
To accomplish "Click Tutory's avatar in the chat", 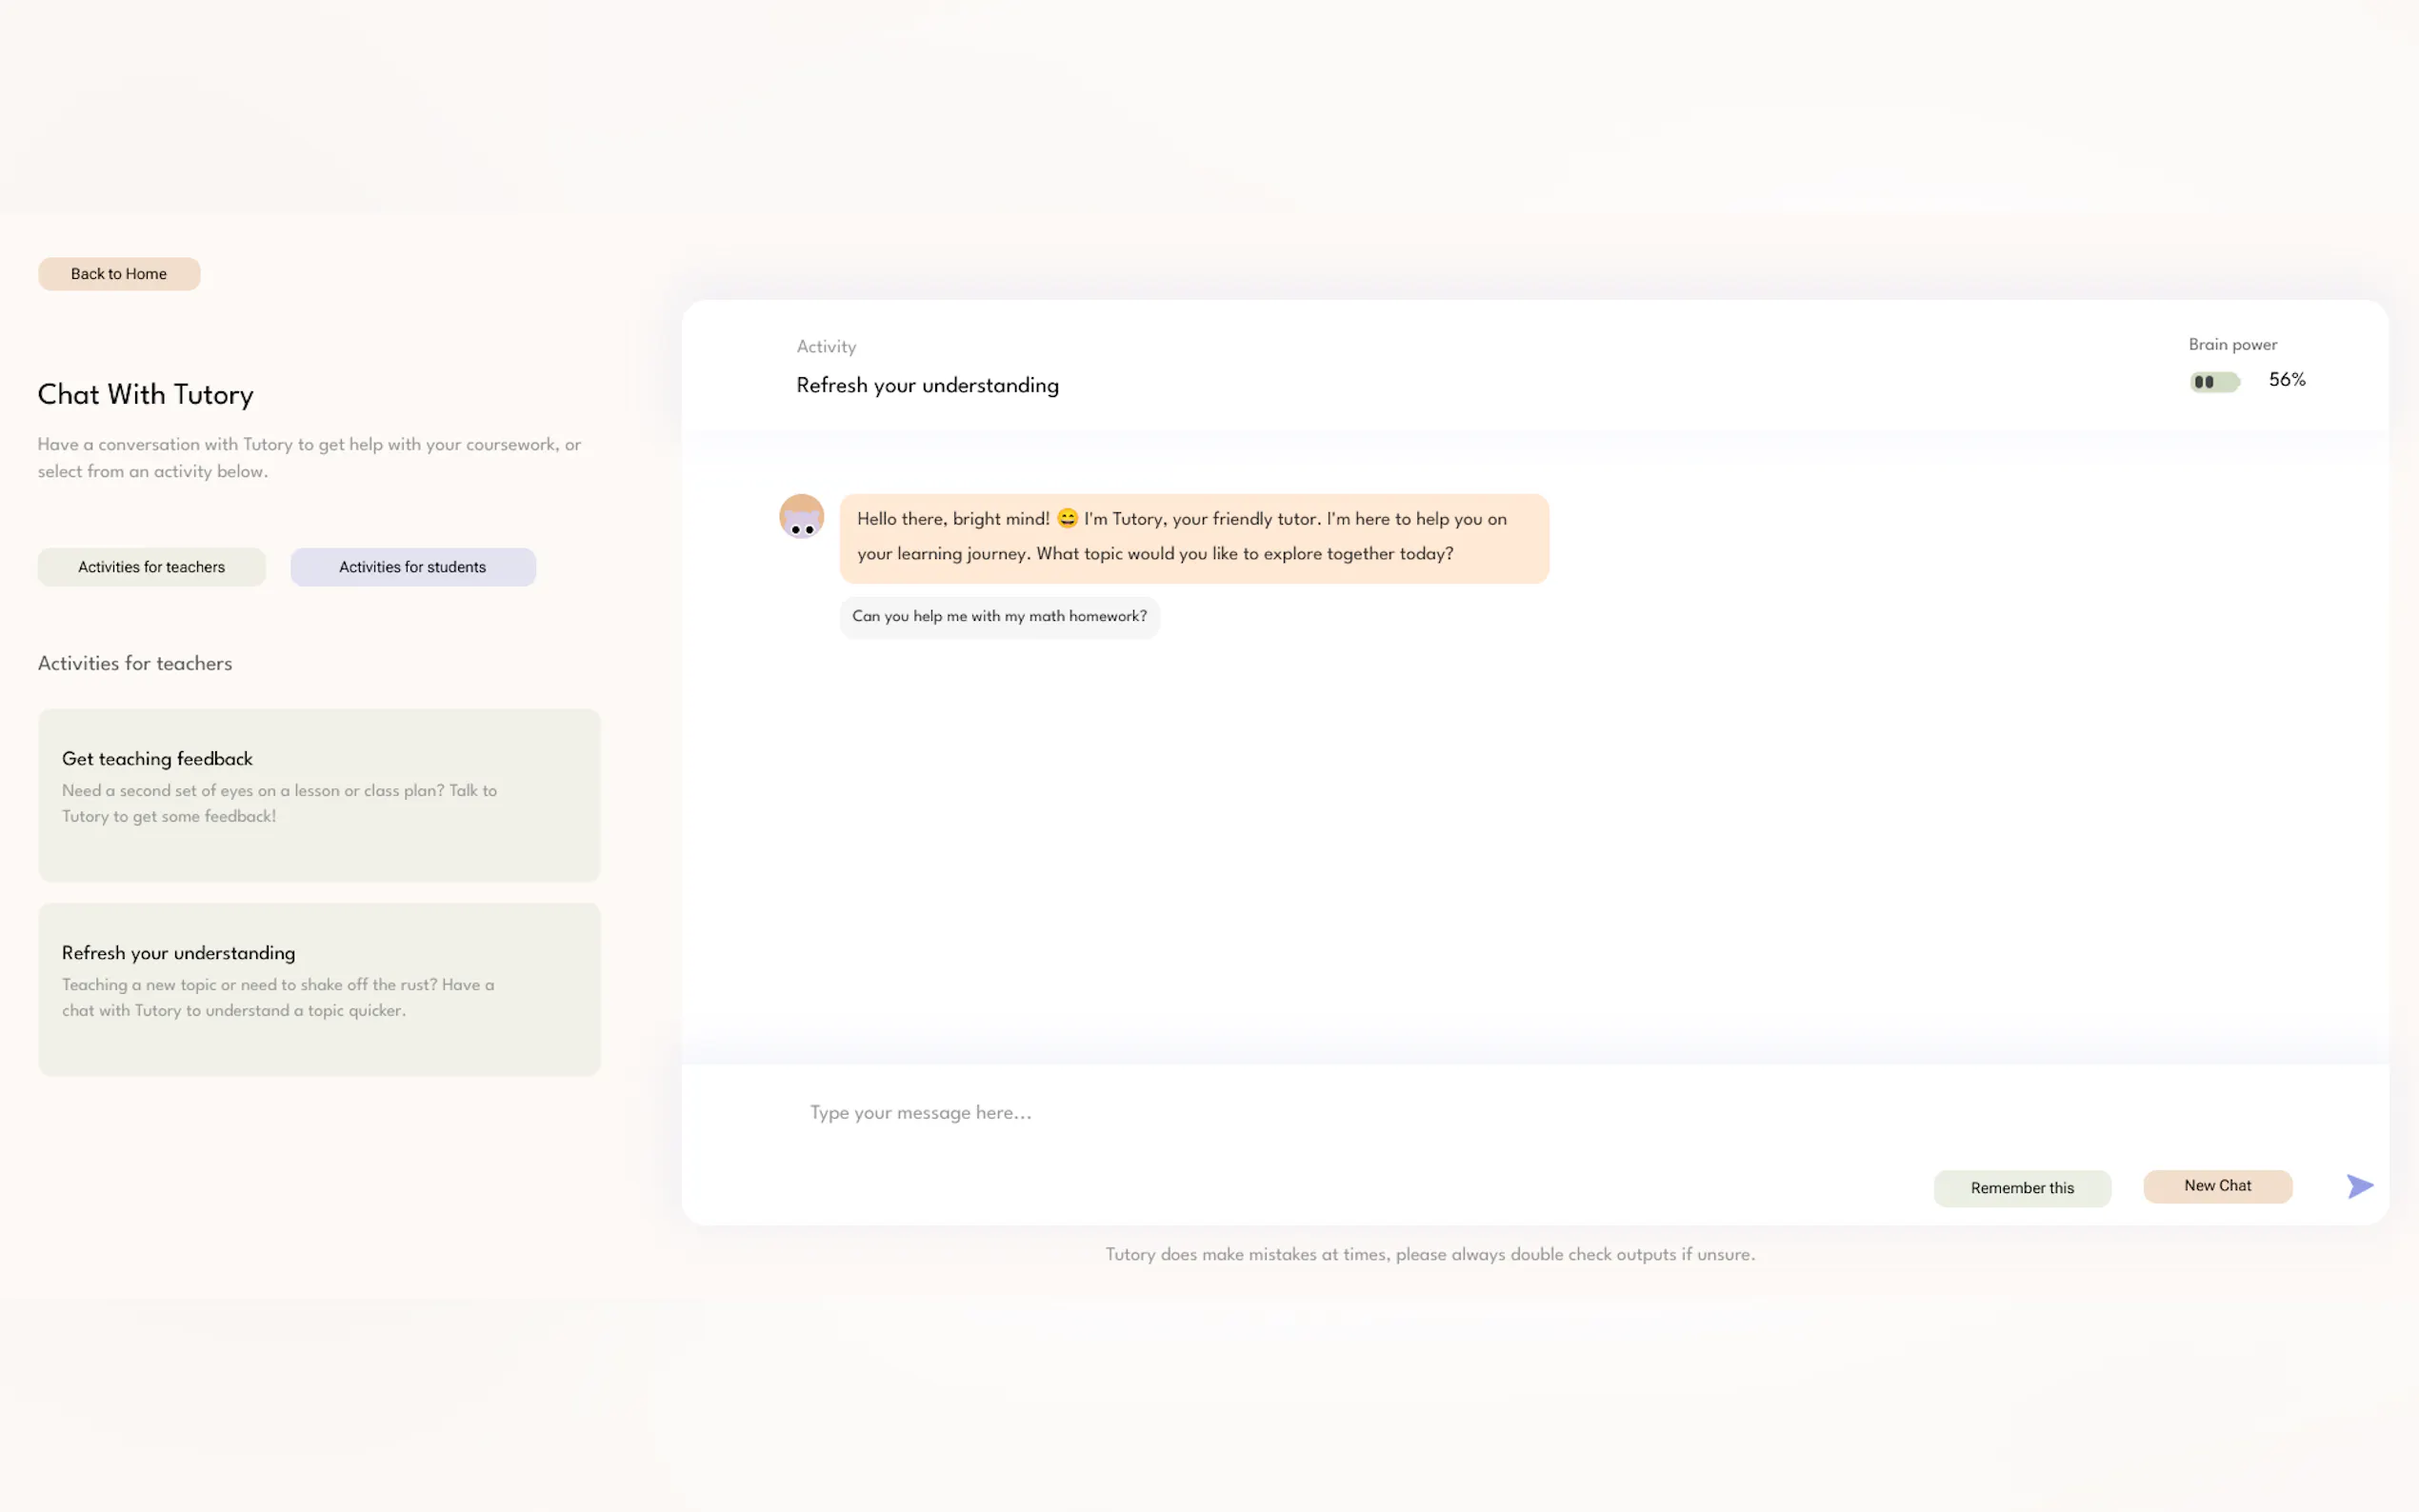I will click(x=801, y=516).
